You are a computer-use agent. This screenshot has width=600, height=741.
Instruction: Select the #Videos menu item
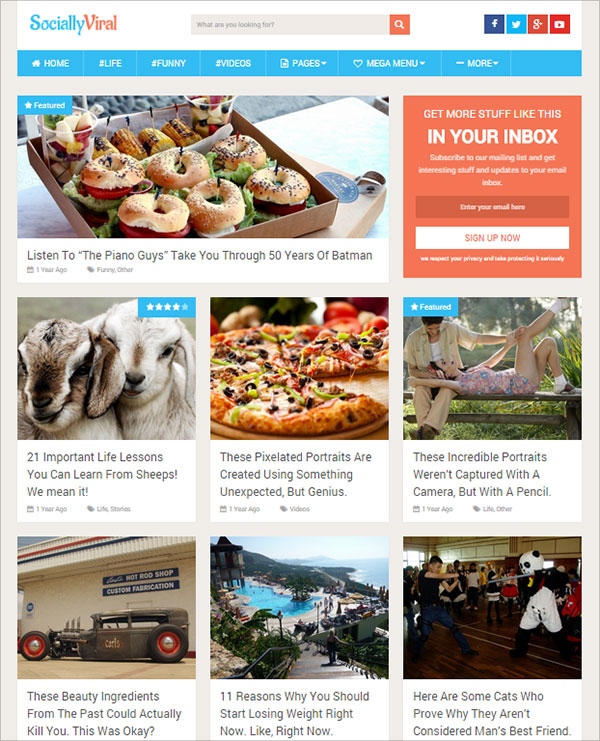tap(233, 63)
